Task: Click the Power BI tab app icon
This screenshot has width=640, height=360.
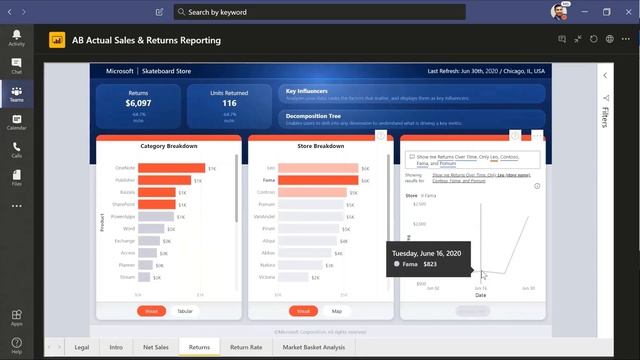Action: 57,40
